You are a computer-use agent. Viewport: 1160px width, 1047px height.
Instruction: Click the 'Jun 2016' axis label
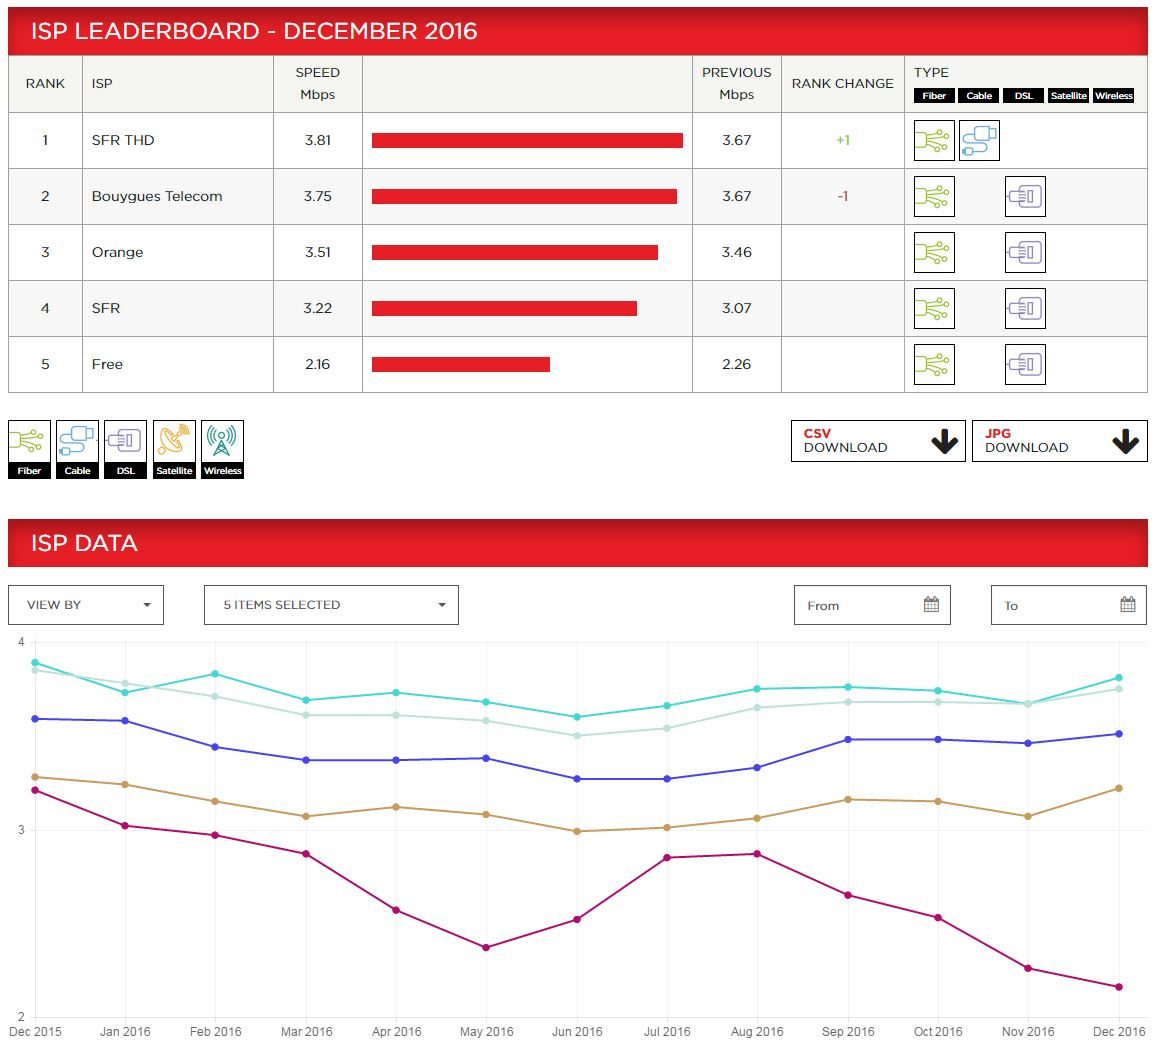tap(577, 1031)
